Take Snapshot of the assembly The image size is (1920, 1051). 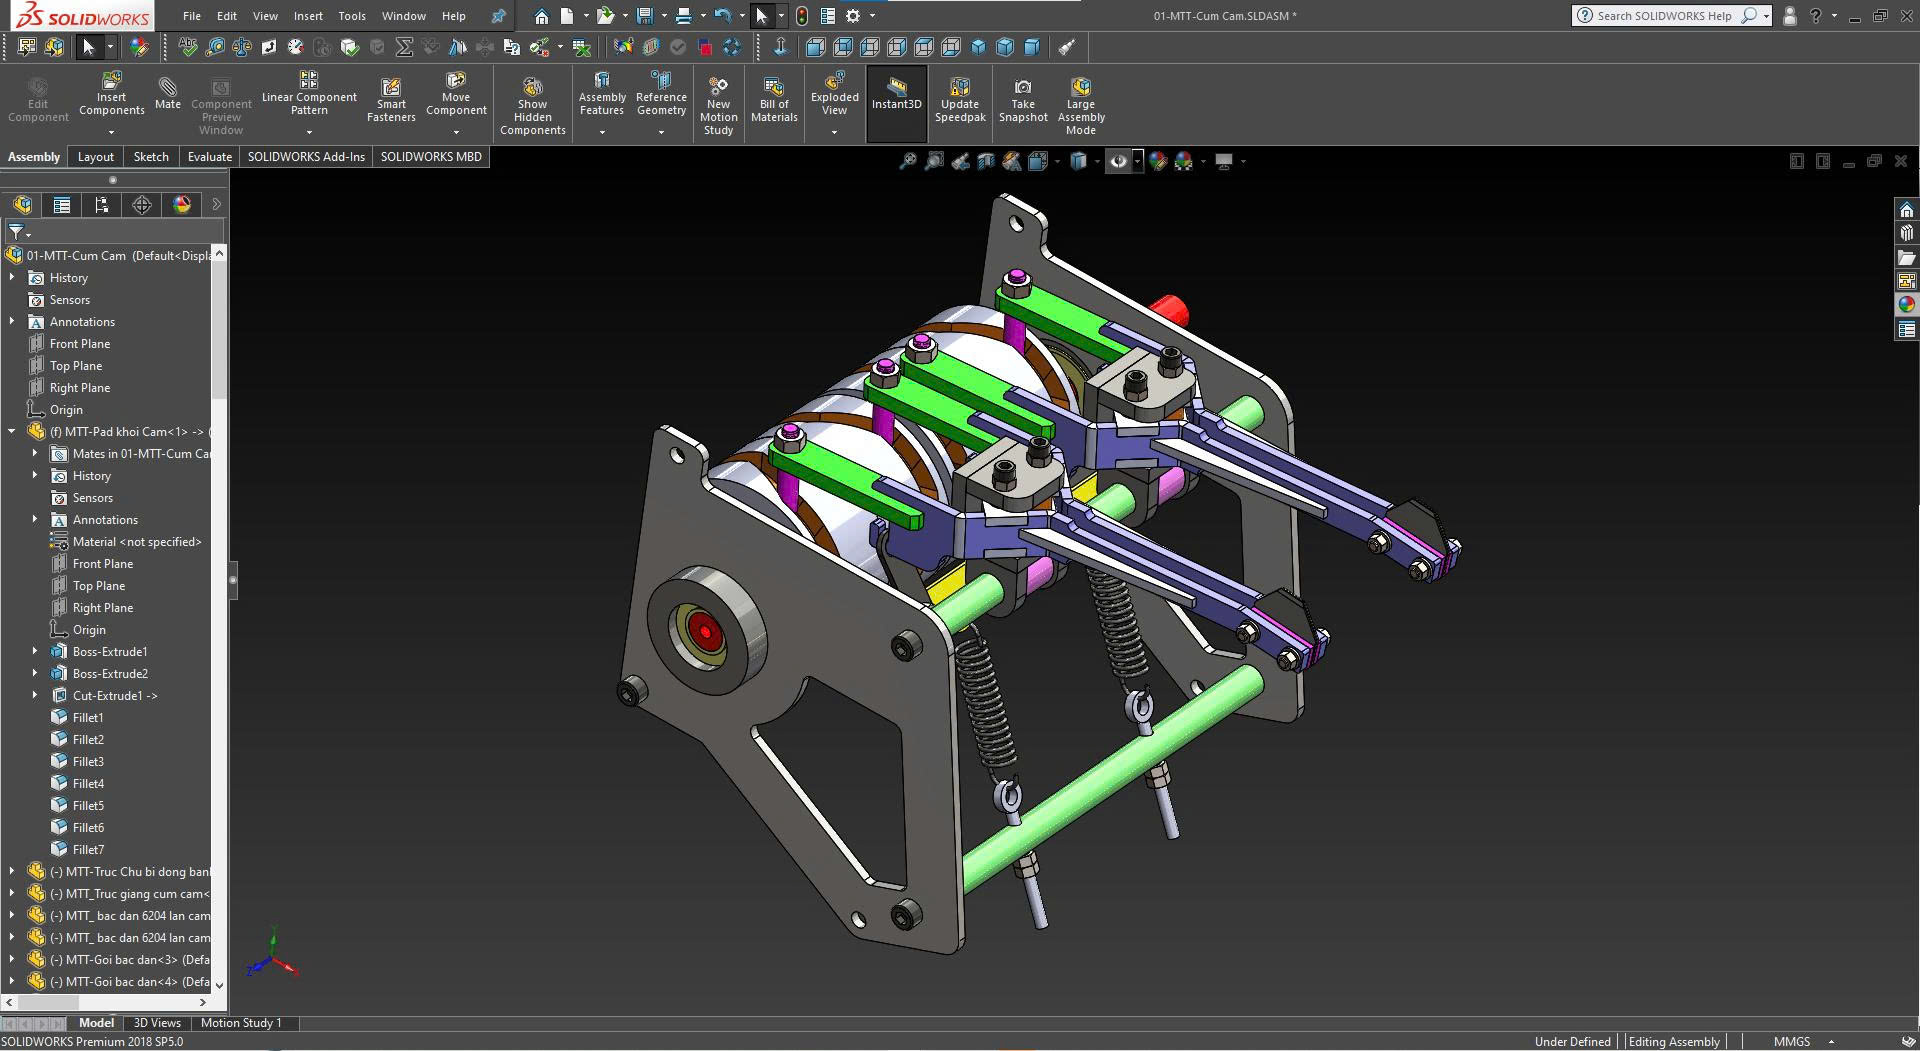click(x=1023, y=100)
